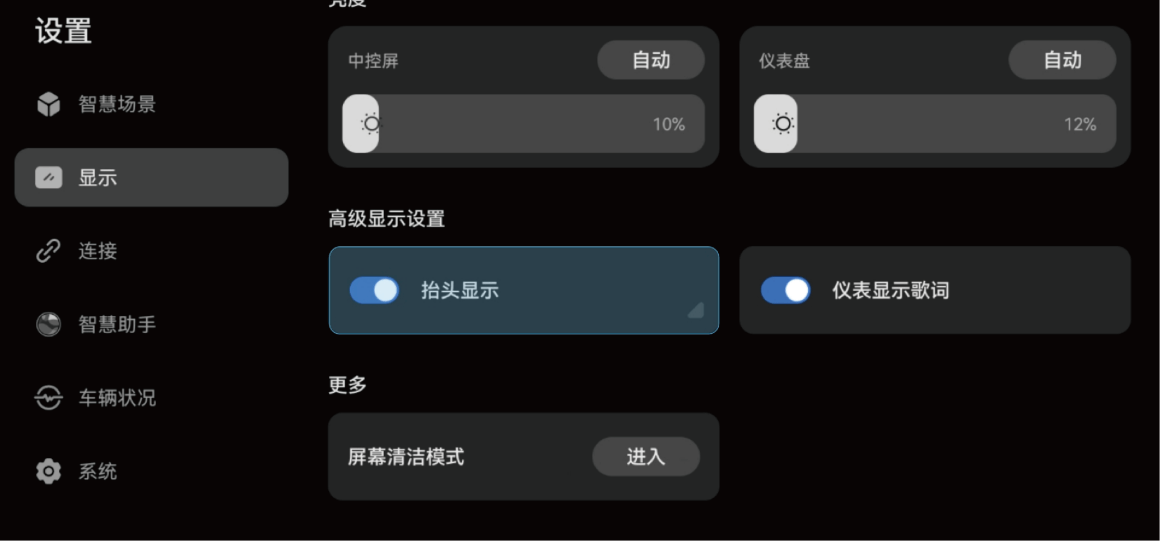
Task: Click the 中控屏 brightness sun icon
Action: pos(371,124)
